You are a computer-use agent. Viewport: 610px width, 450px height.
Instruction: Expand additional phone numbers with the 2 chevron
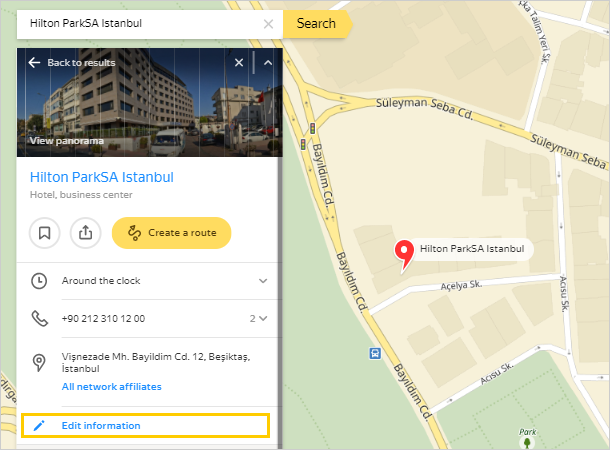click(259, 319)
